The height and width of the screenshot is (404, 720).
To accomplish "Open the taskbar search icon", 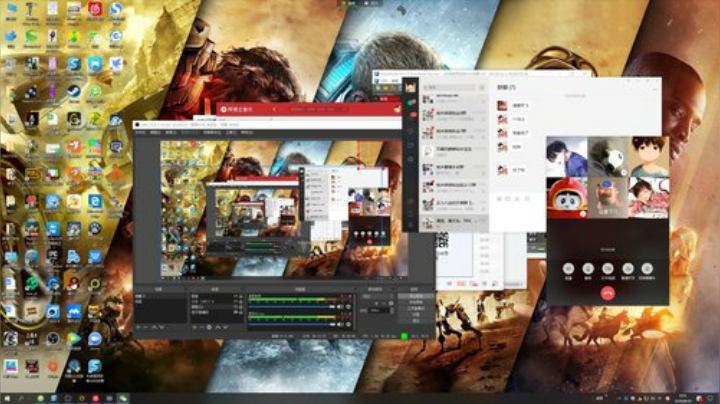I will pos(21,398).
